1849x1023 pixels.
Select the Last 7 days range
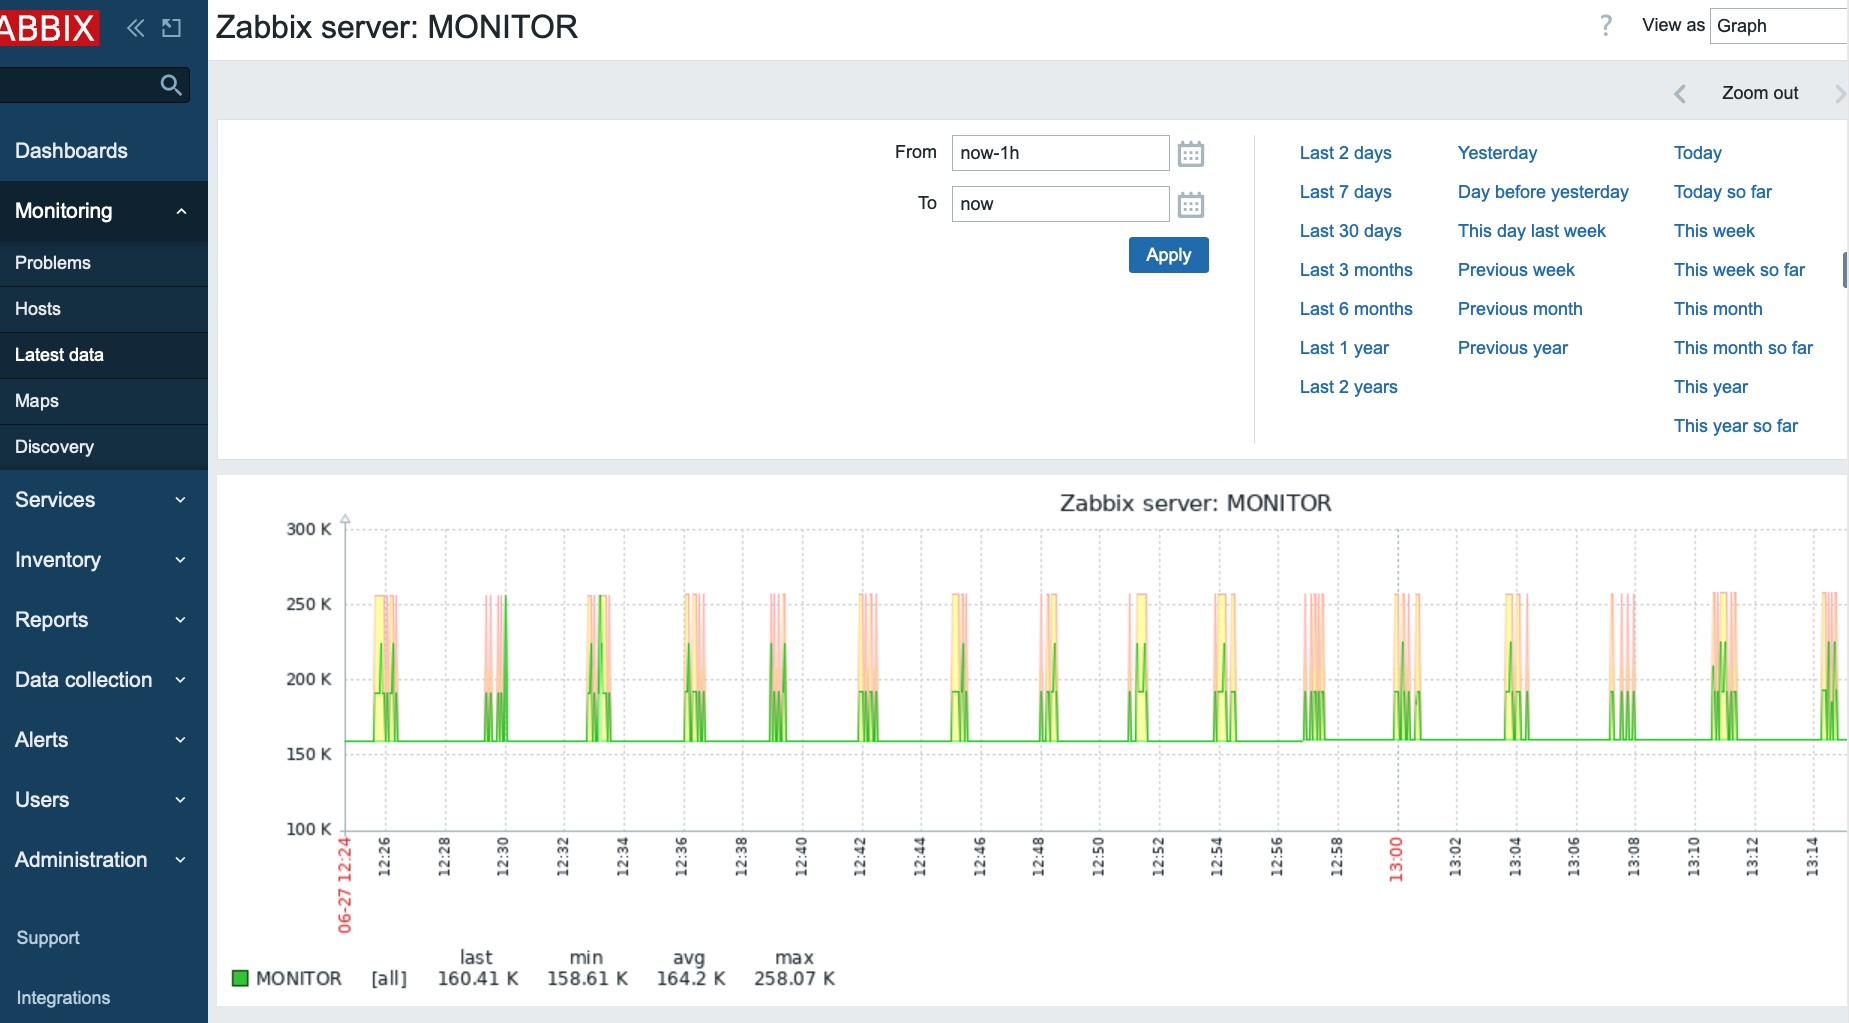(x=1345, y=192)
